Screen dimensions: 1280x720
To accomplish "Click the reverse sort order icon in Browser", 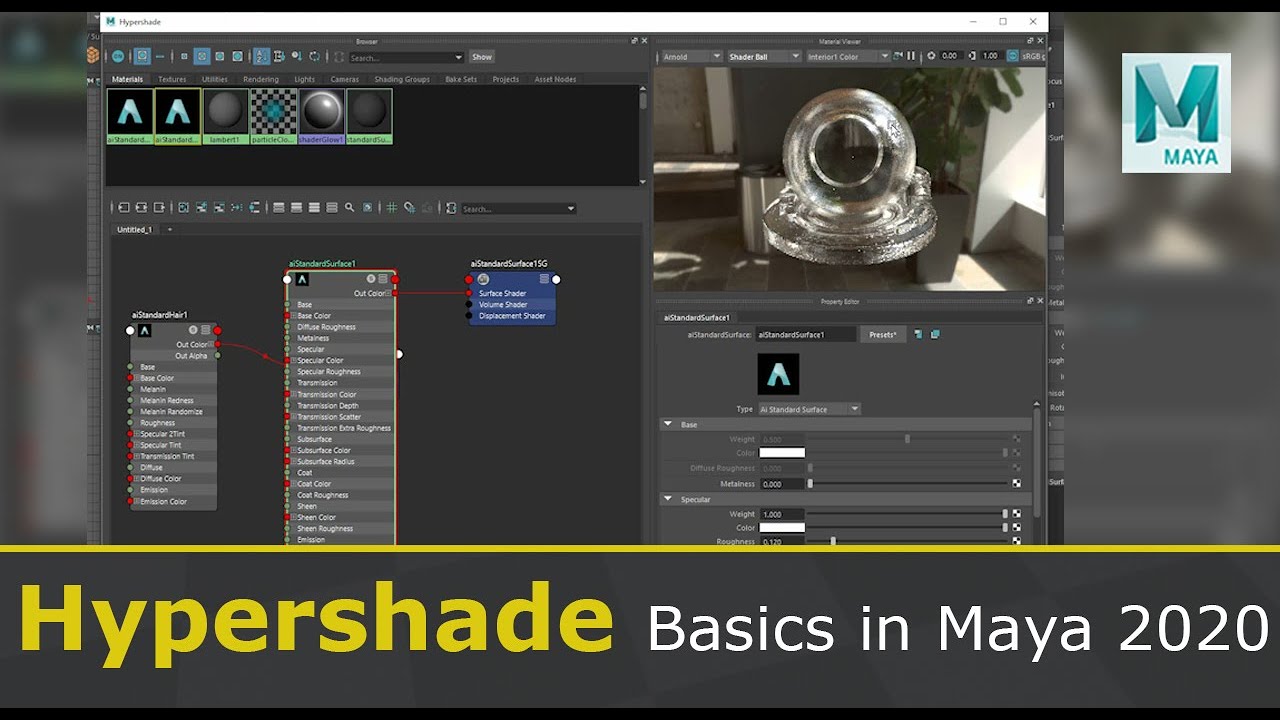I will 315,57.
